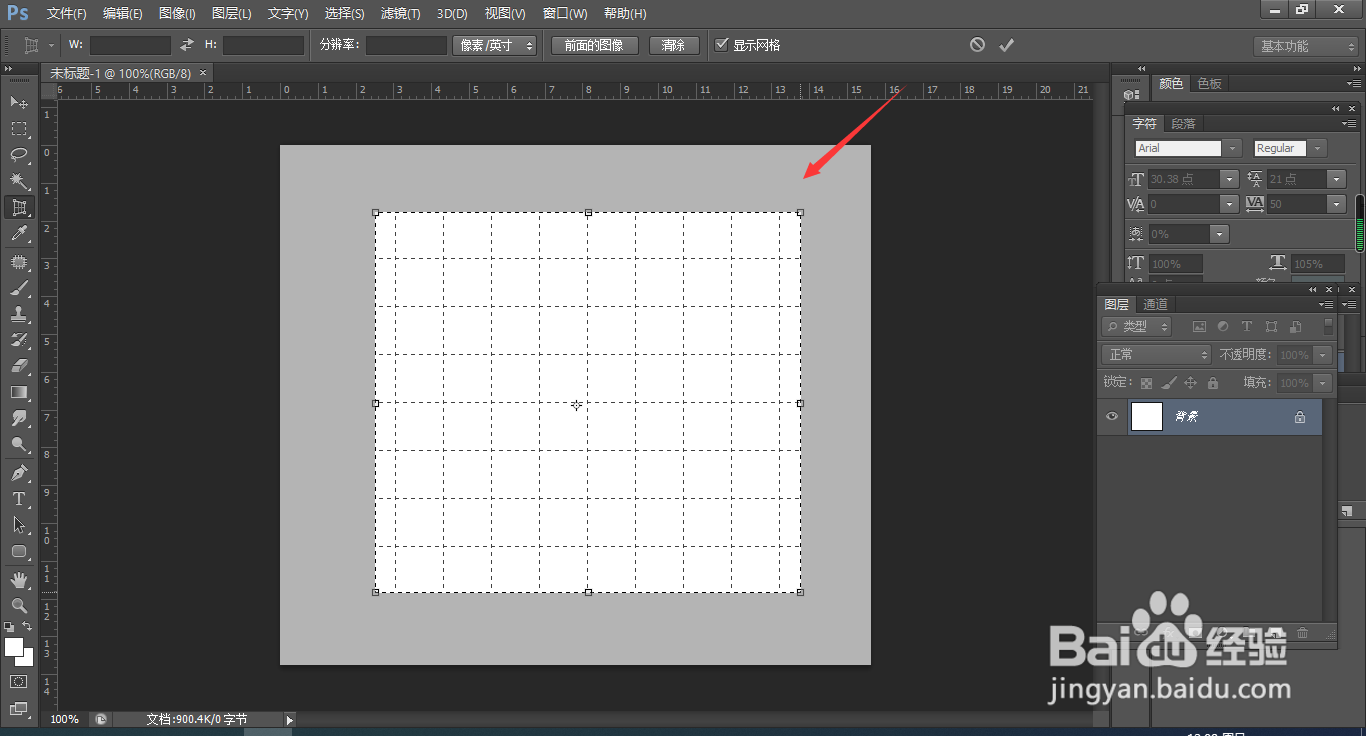Open the 图层 panel options menu
This screenshot has height=736, width=1366.
pos(1326,304)
